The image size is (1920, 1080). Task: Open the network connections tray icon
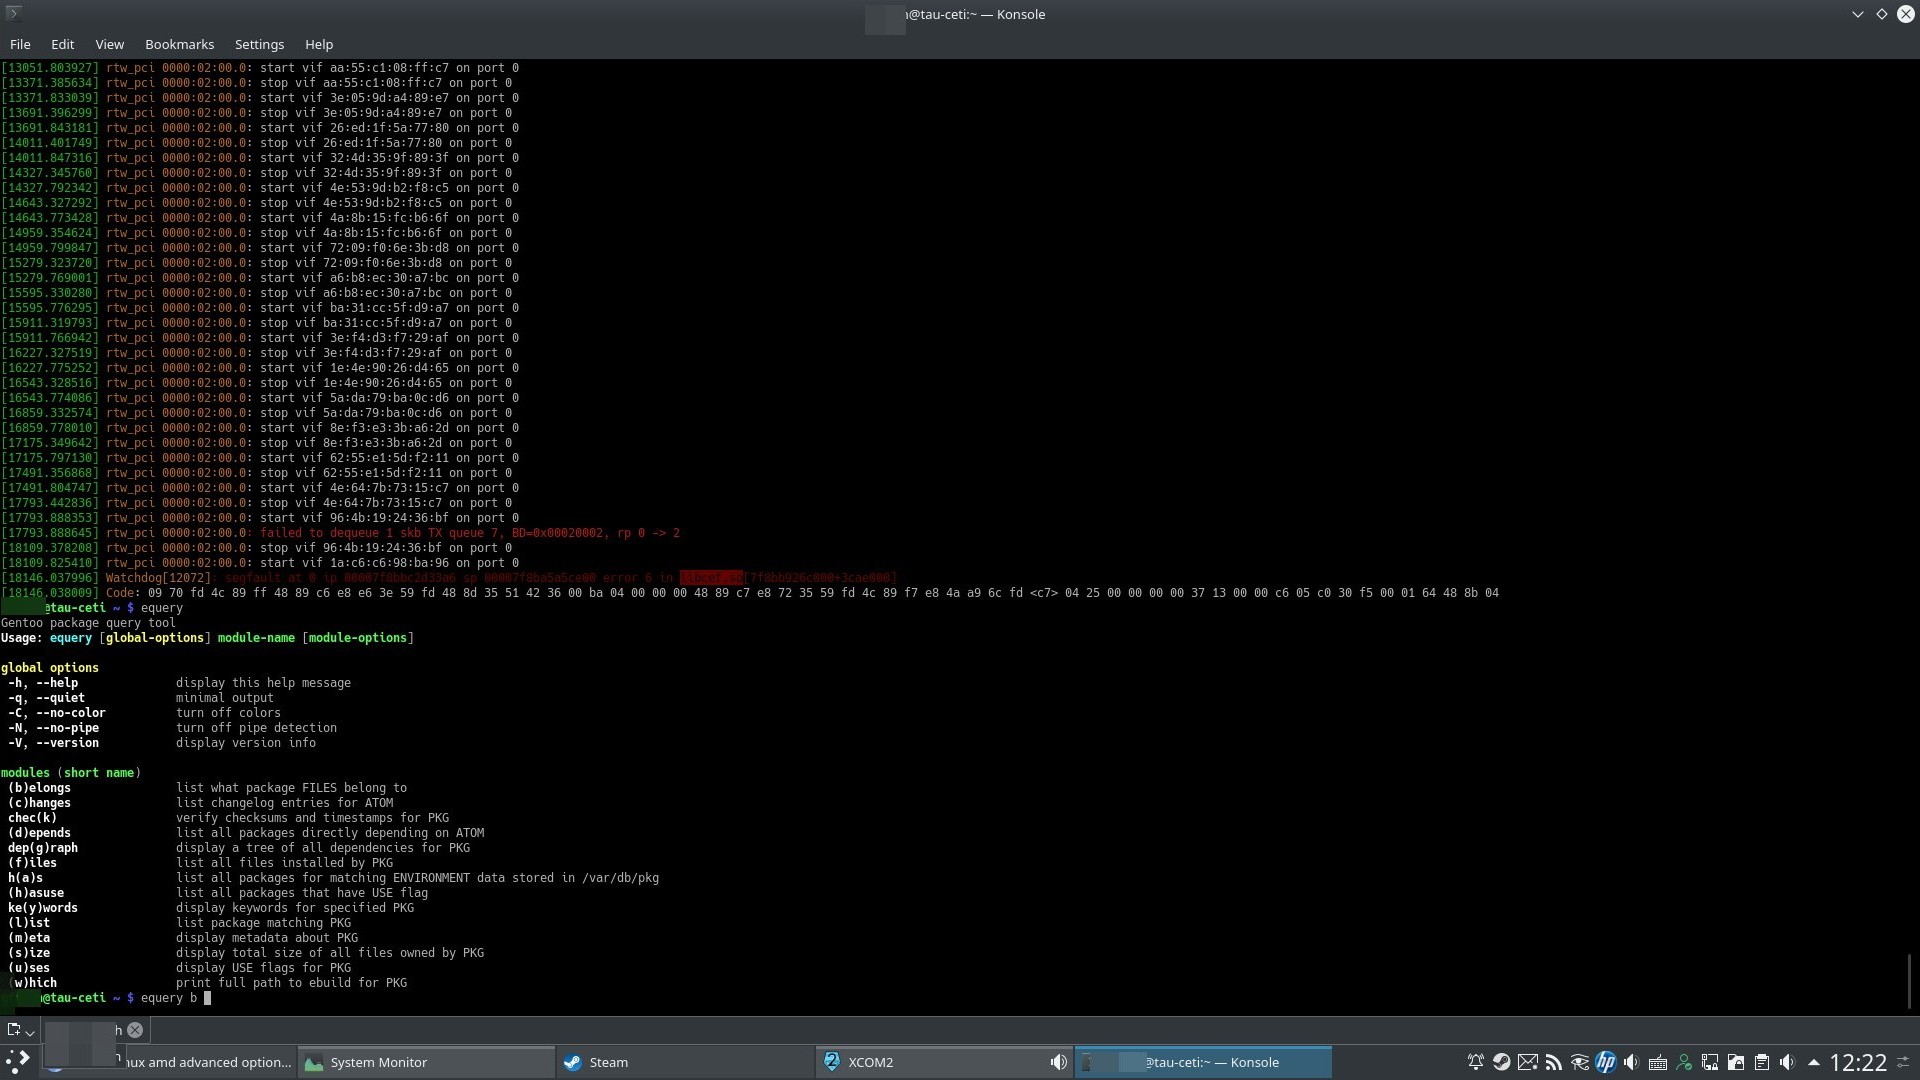click(x=1710, y=1062)
